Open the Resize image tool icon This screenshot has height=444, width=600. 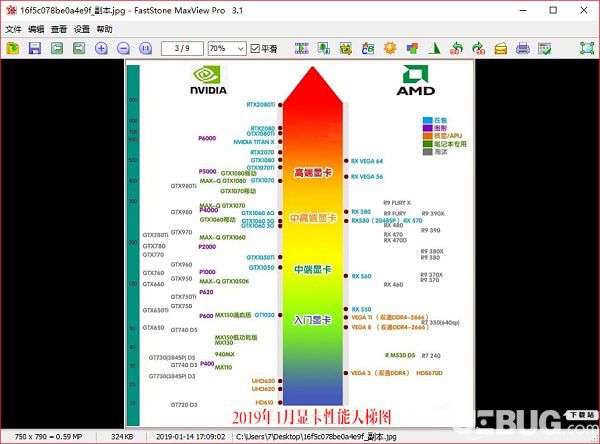324,48
